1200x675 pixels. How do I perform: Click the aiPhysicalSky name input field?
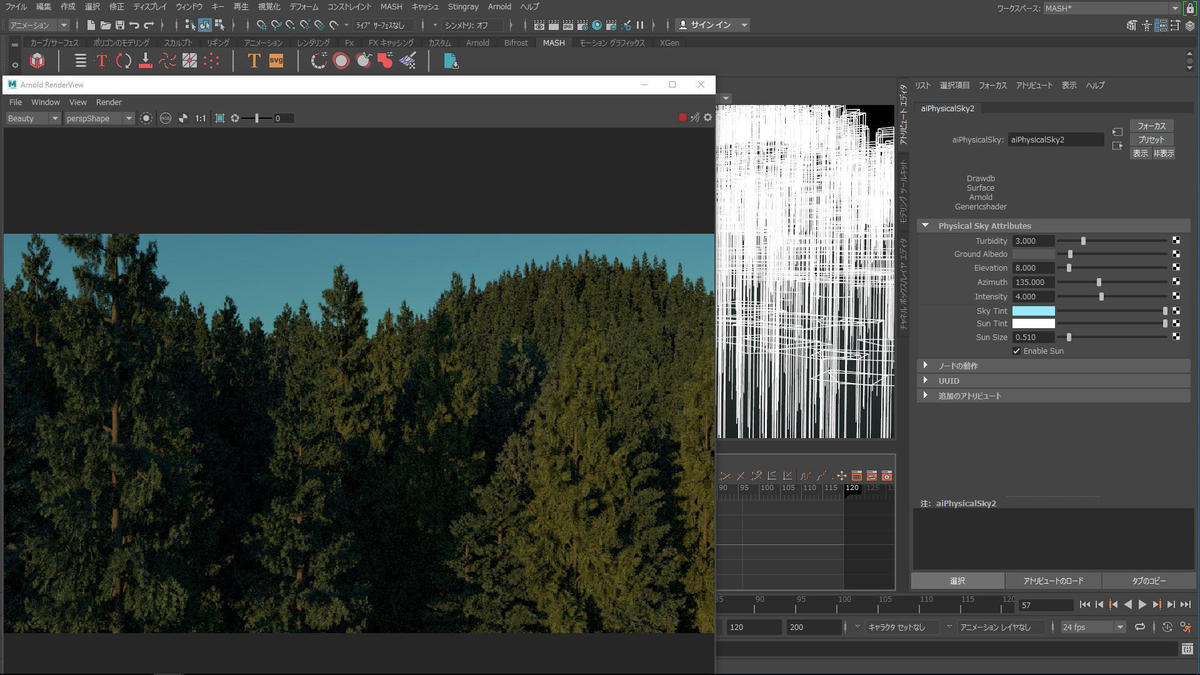(1056, 140)
